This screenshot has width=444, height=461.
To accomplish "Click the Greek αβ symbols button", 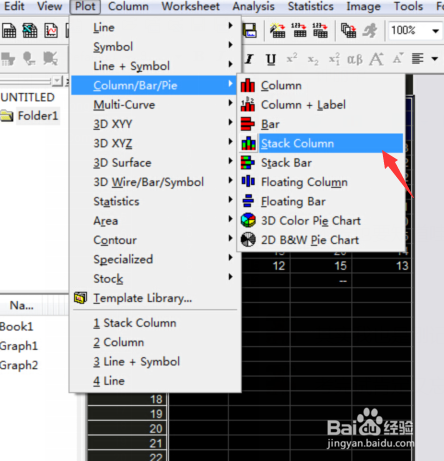I will (x=355, y=59).
